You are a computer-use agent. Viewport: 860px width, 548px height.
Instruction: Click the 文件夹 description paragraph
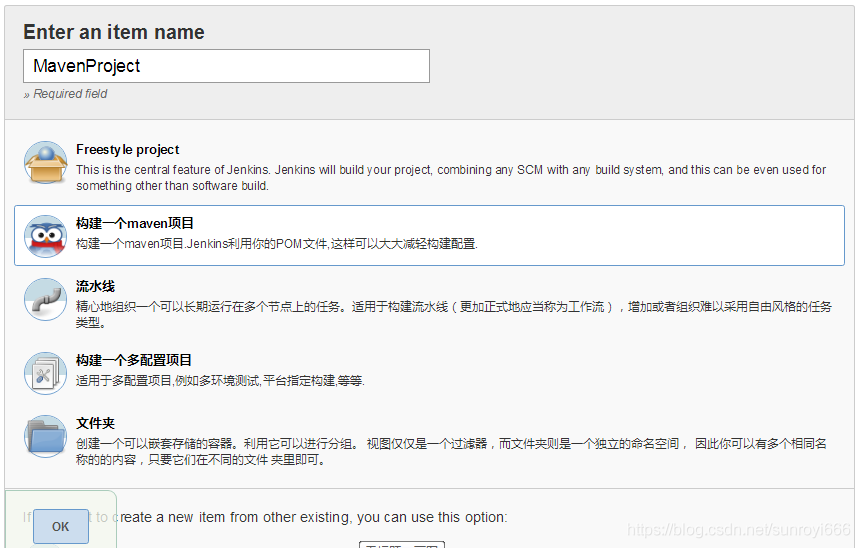tap(451, 451)
